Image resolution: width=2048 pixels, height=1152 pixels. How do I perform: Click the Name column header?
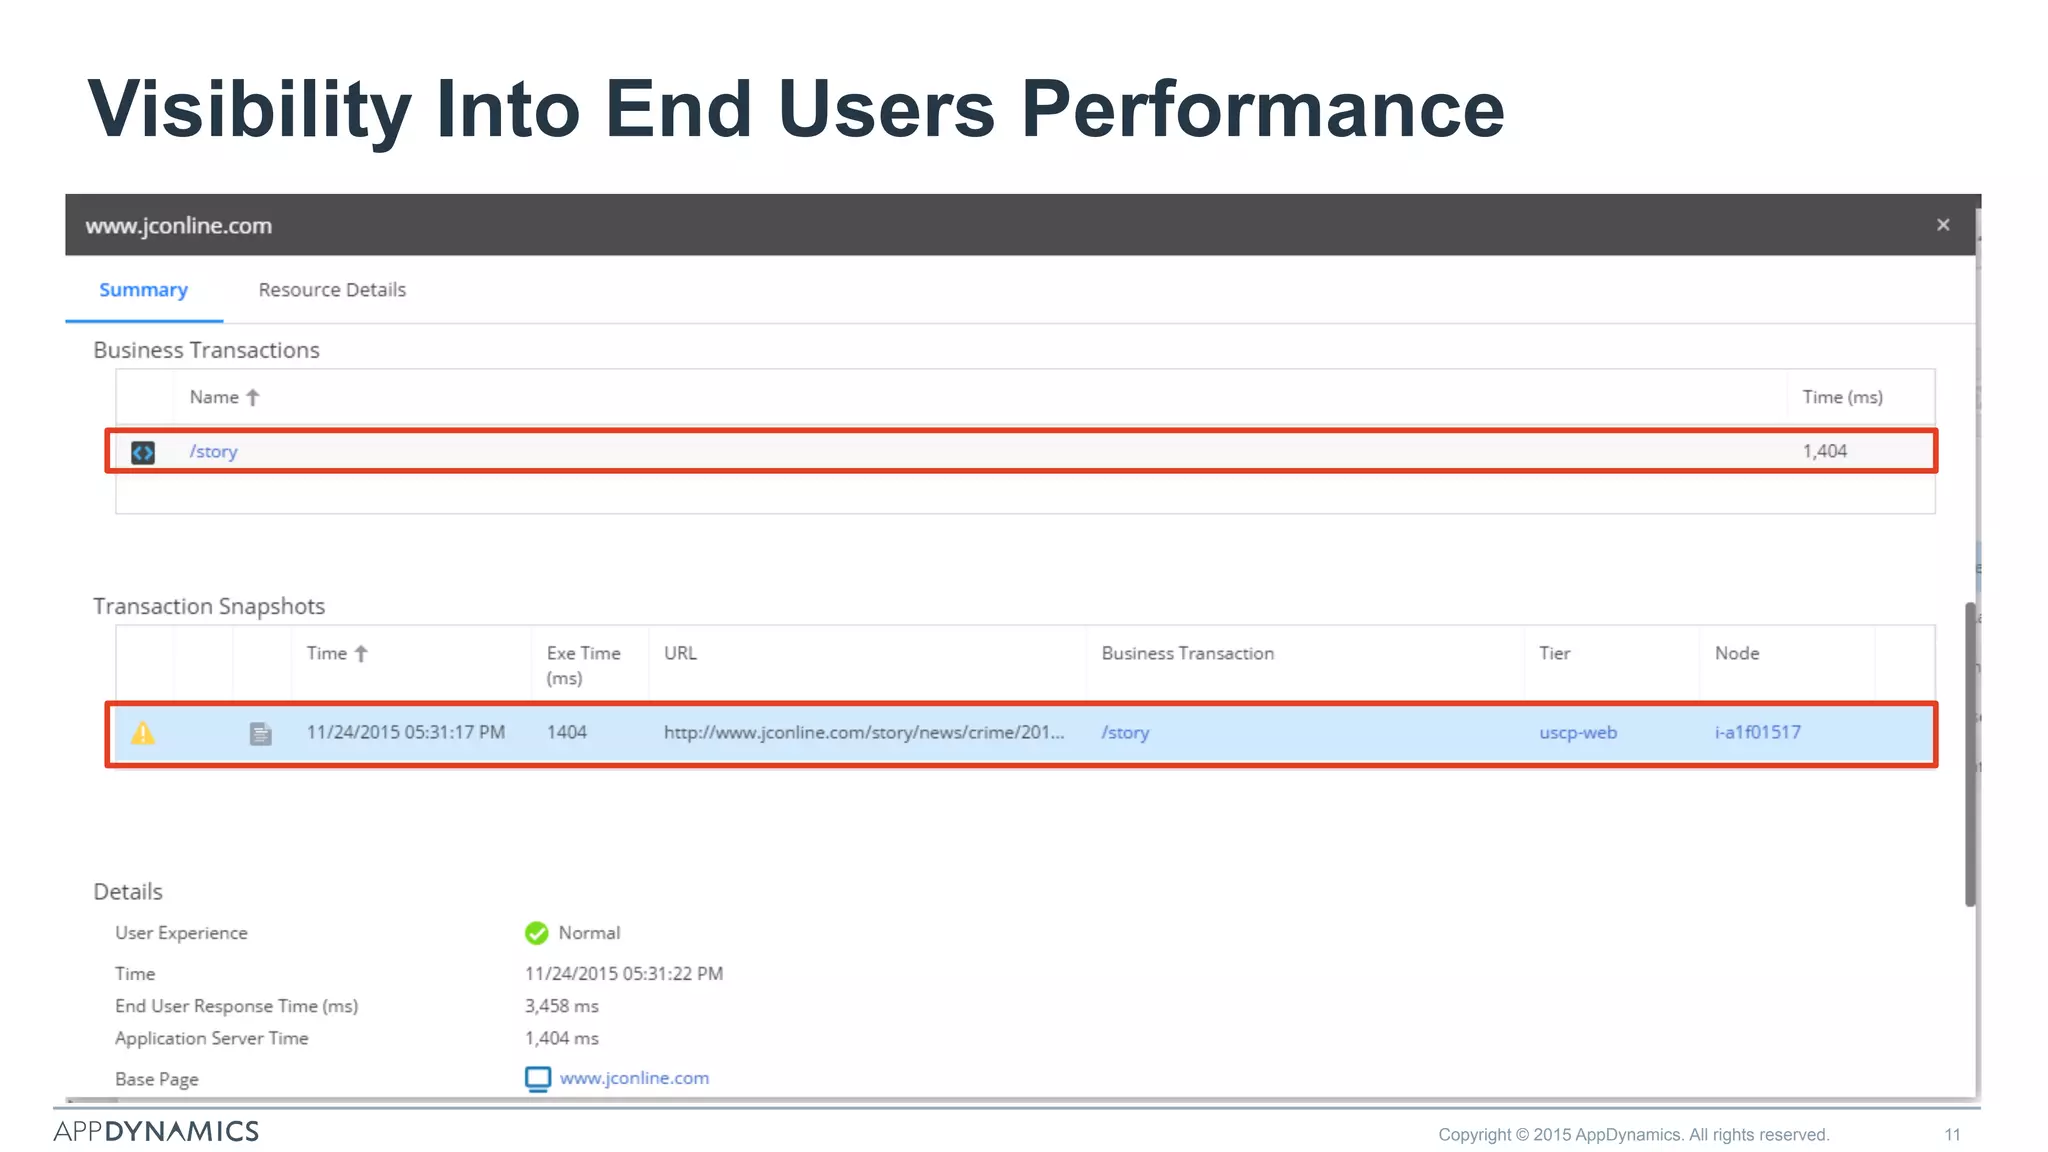pos(214,397)
